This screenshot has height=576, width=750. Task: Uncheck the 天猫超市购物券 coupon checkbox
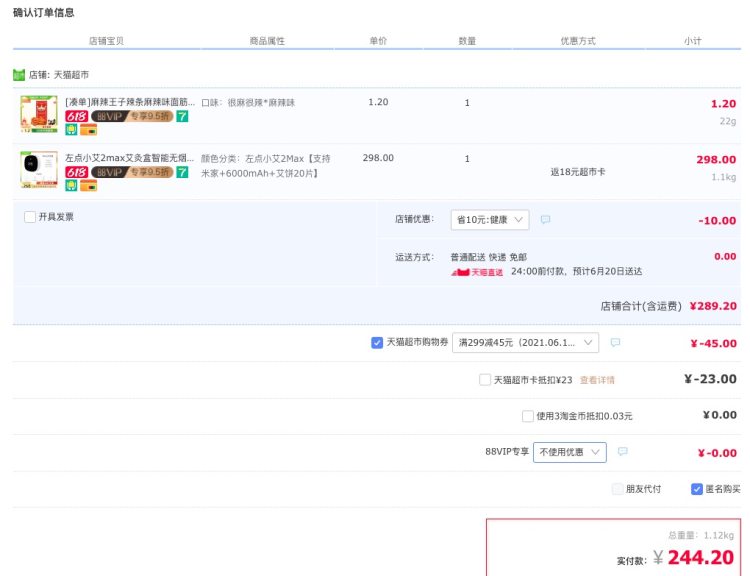(x=377, y=343)
